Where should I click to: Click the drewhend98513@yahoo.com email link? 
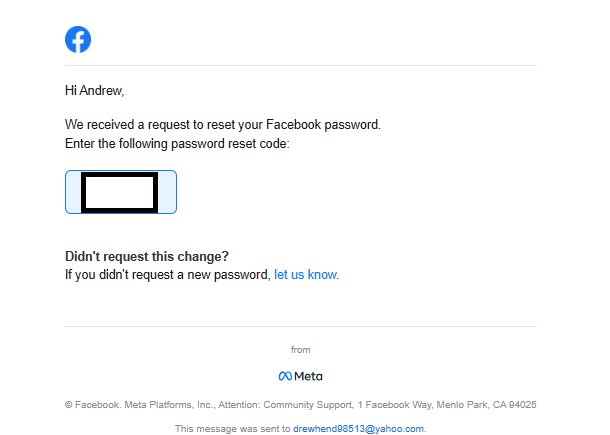[358, 428]
